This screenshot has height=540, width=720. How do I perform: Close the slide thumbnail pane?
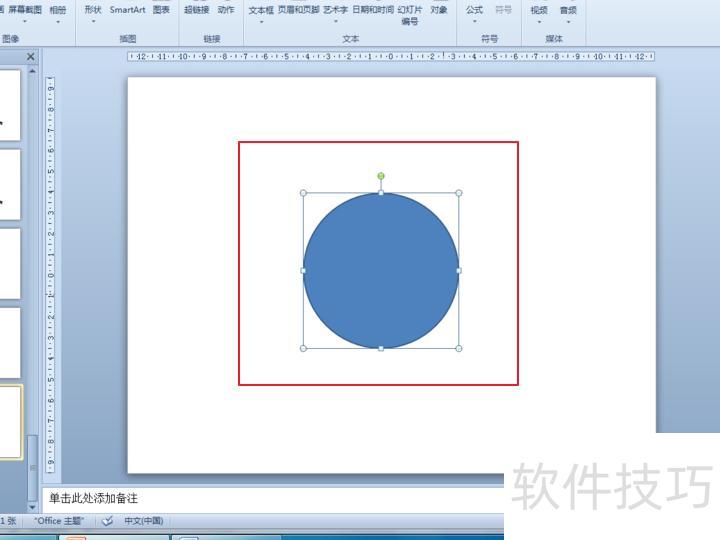(31, 56)
